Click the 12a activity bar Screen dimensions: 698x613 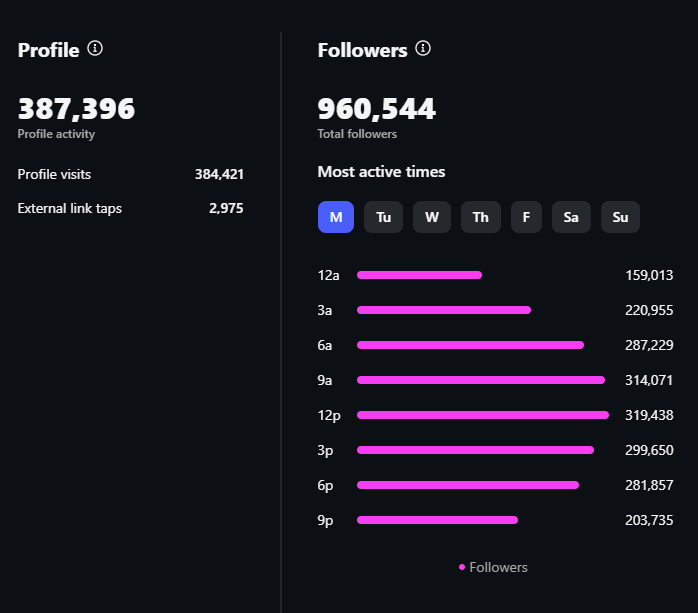[419, 275]
